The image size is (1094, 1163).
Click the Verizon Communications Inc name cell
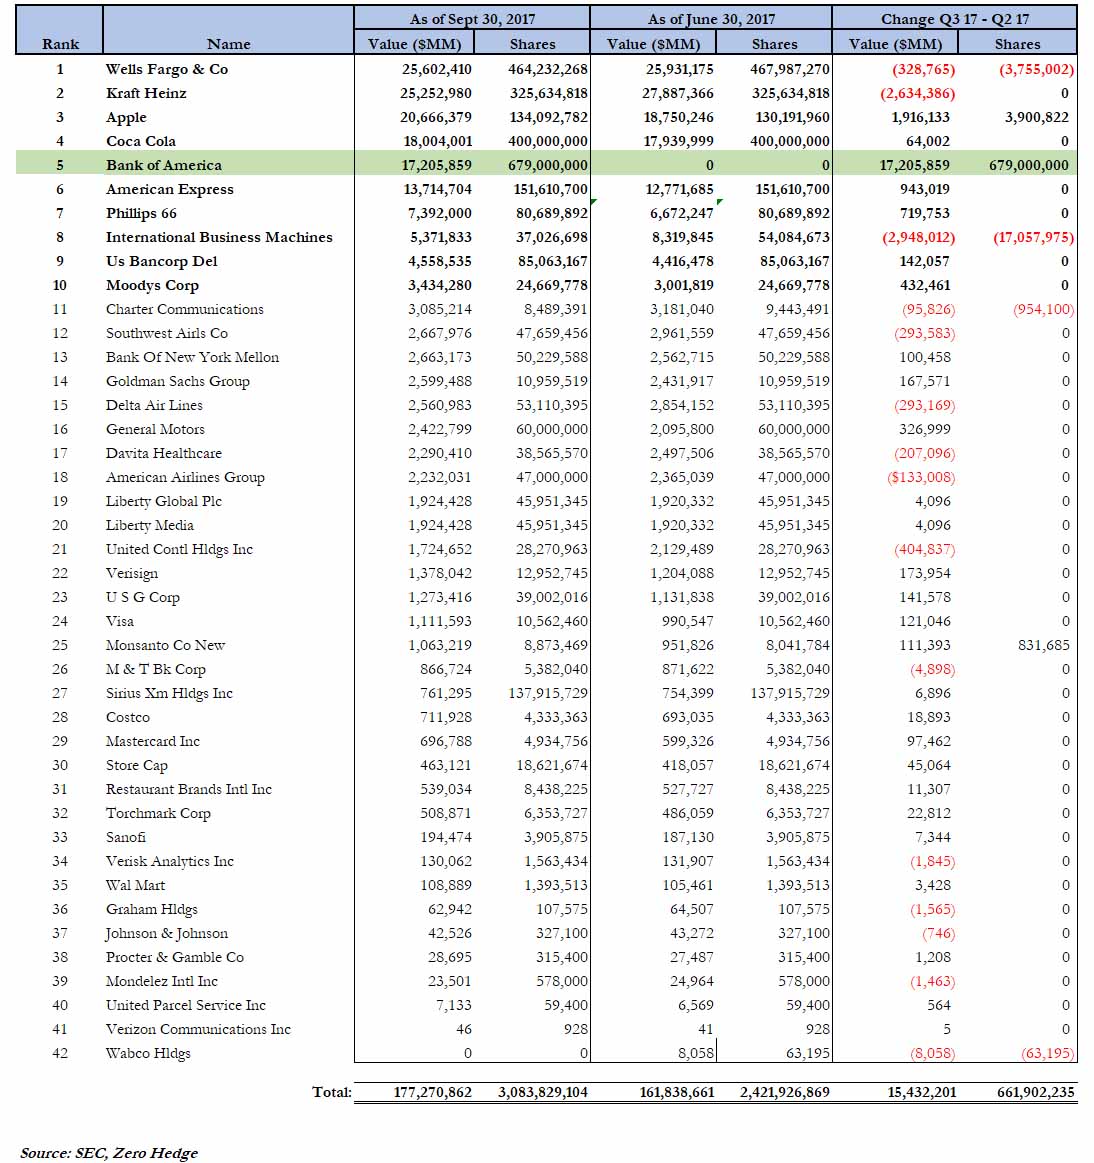point(198,1029)
